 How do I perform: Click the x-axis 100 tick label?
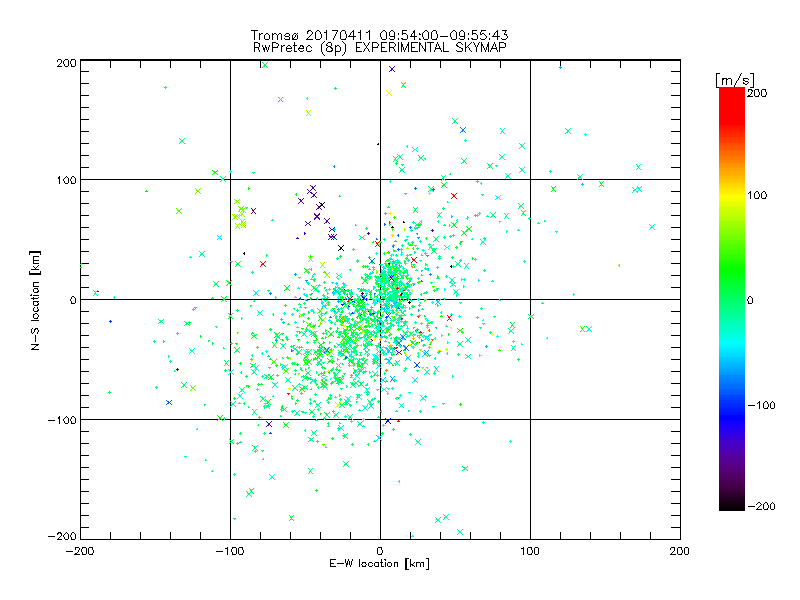point(530,551)
